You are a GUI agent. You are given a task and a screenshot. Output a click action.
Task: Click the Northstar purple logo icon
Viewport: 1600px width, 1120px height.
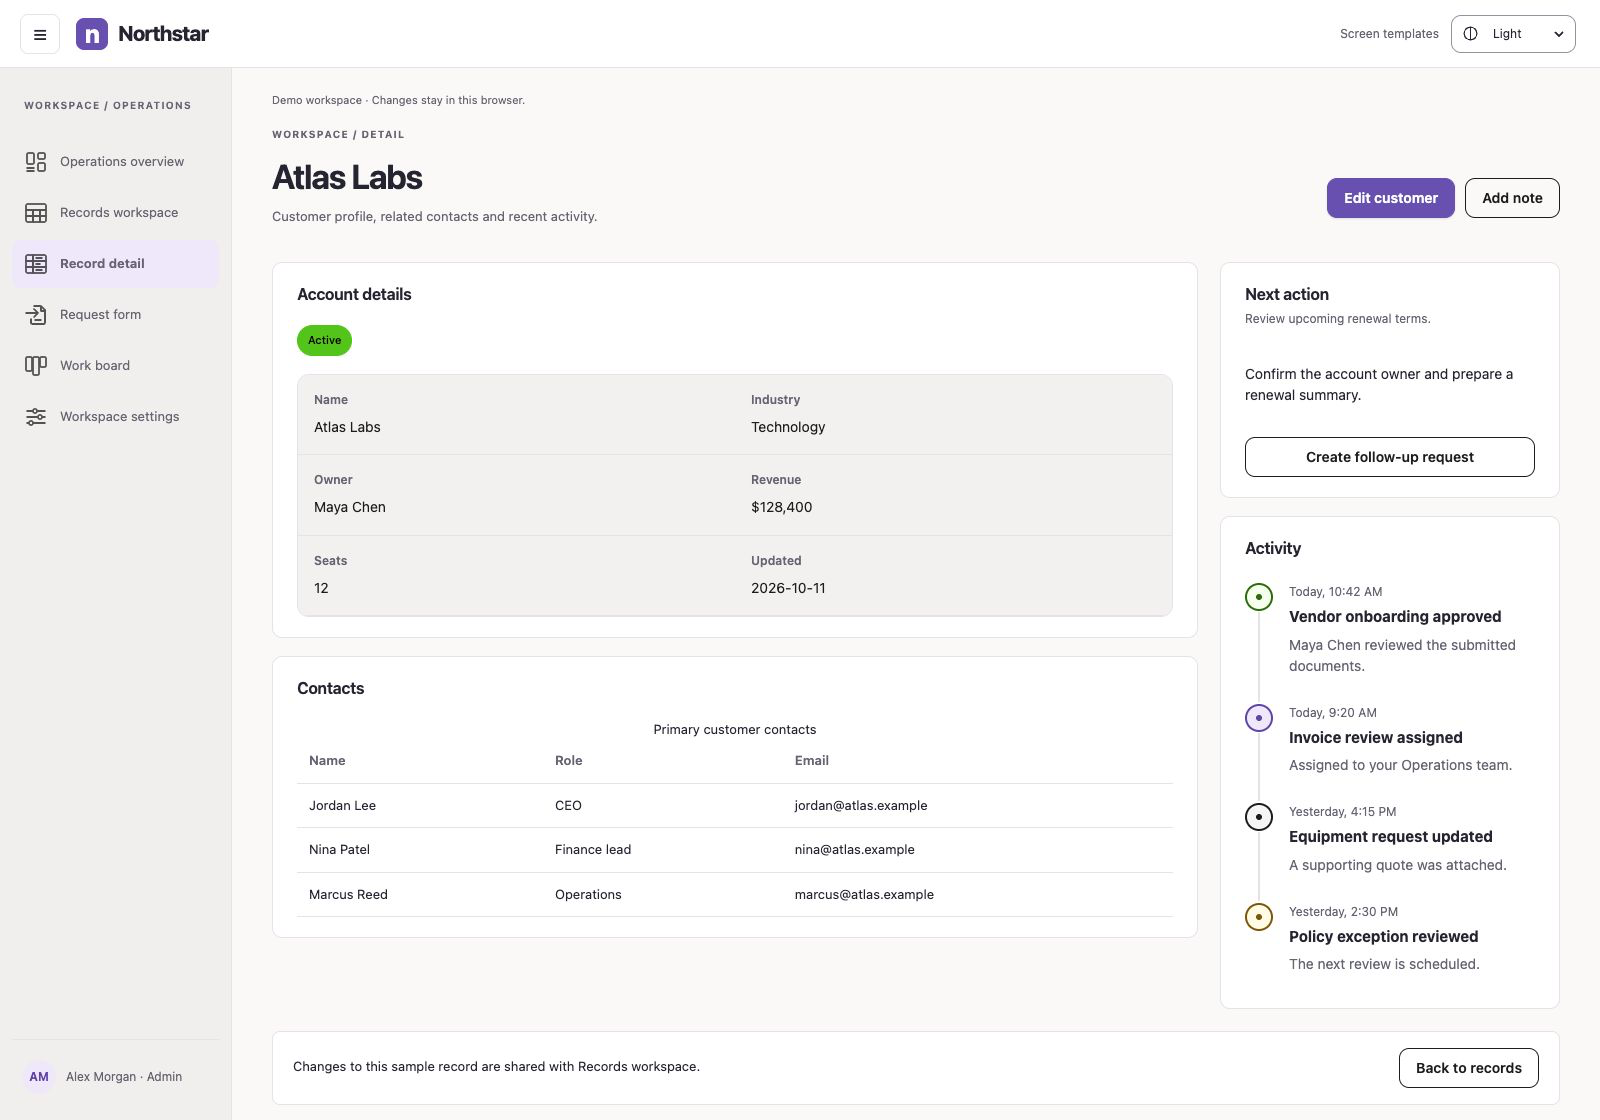(x=92, y=34)
